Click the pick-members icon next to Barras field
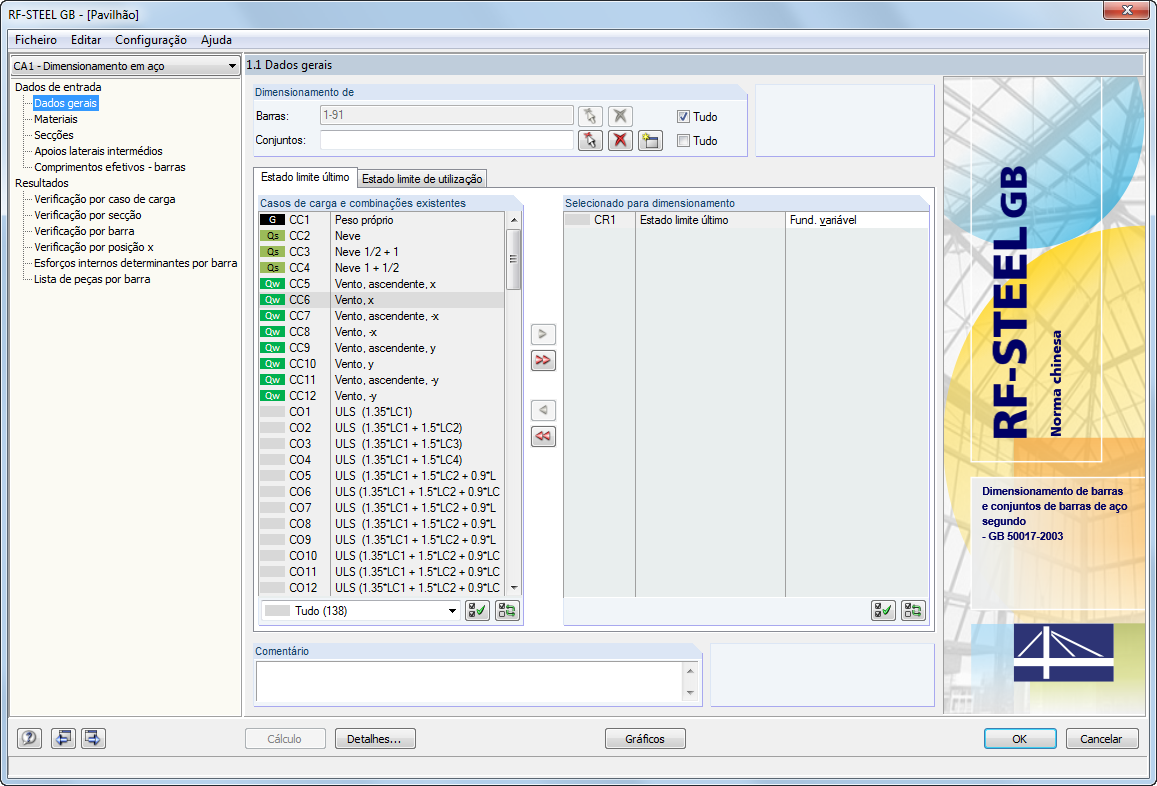 coord(590,116)
